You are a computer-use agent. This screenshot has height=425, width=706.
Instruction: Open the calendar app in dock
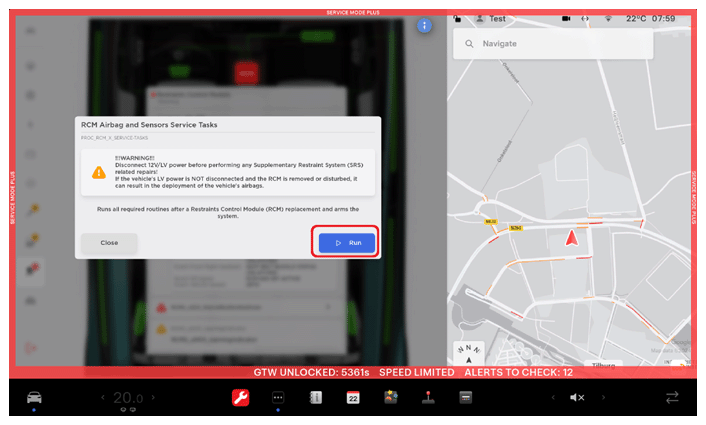[353, 397]
